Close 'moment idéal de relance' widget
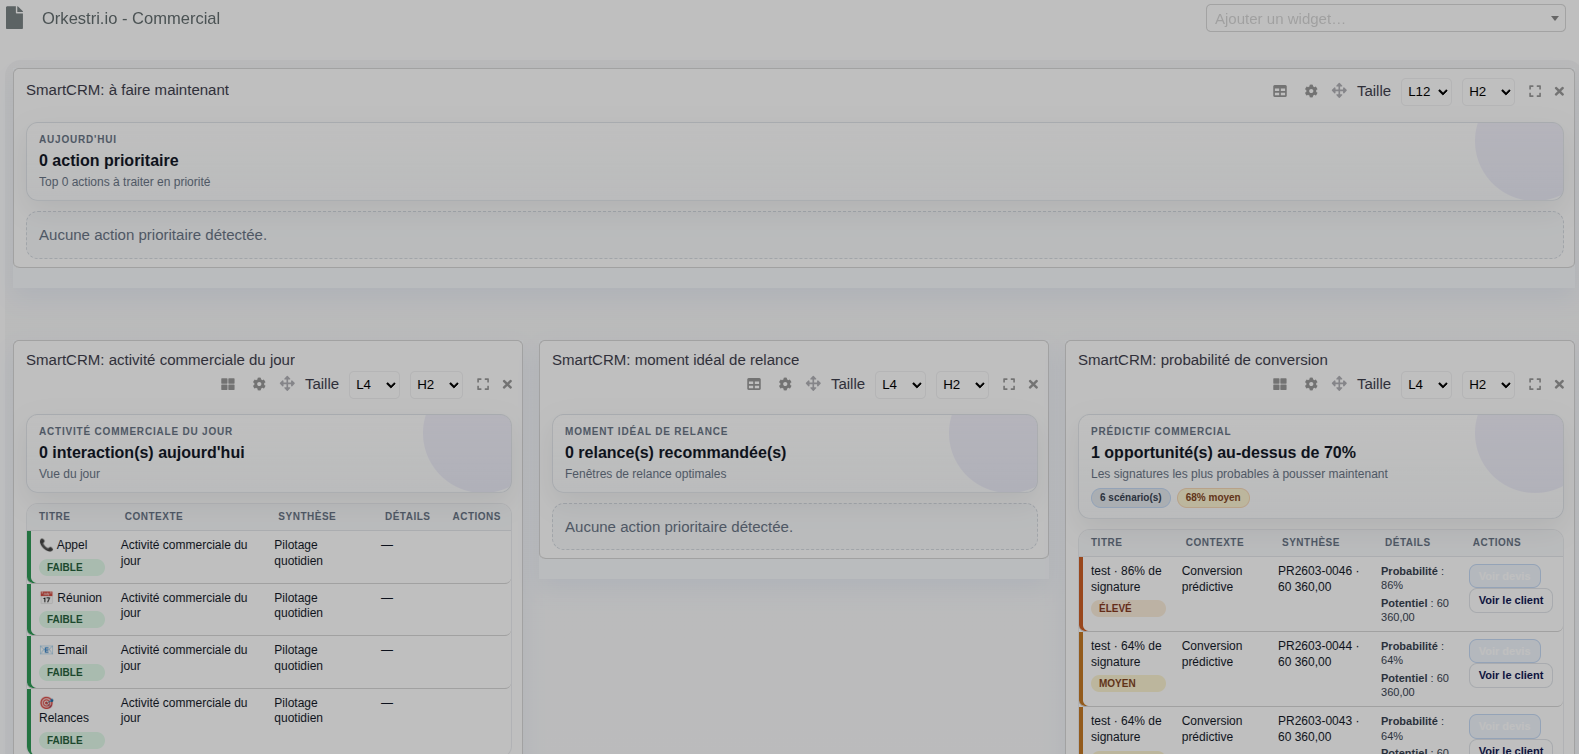Image resolution: width=1579 pixels, height=754 pixels. (1033, 384)
